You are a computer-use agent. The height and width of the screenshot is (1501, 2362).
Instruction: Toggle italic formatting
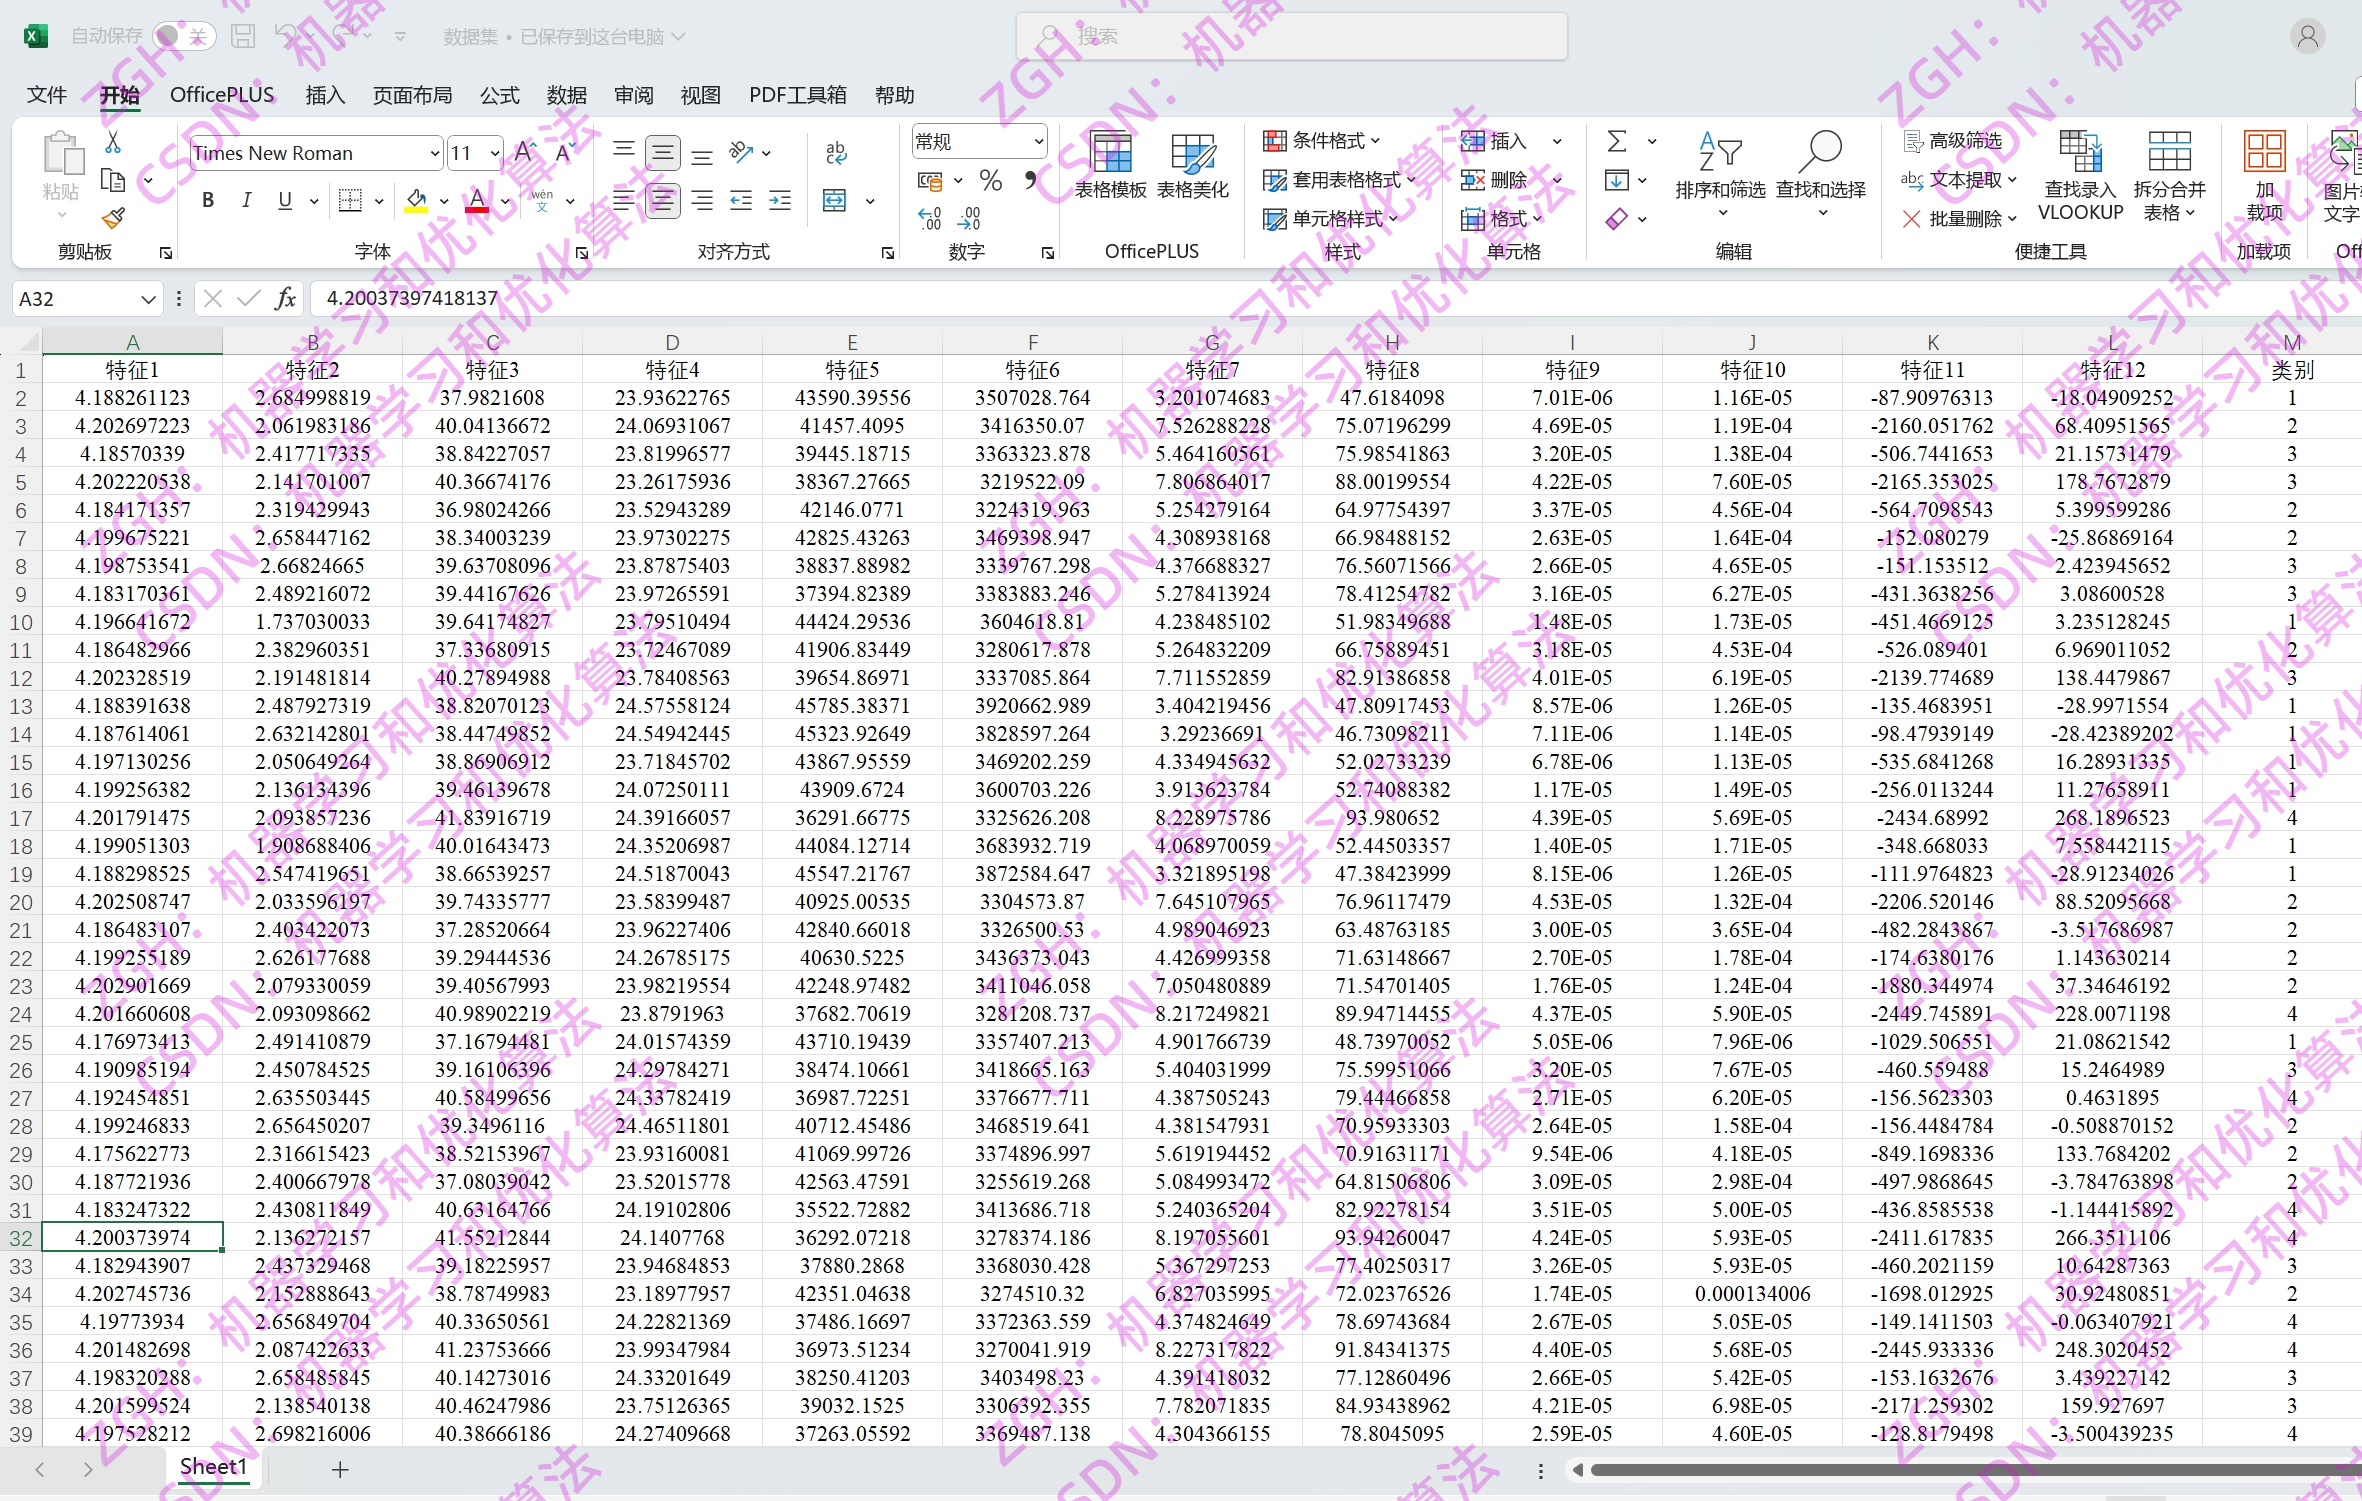(x=246, y=200)
